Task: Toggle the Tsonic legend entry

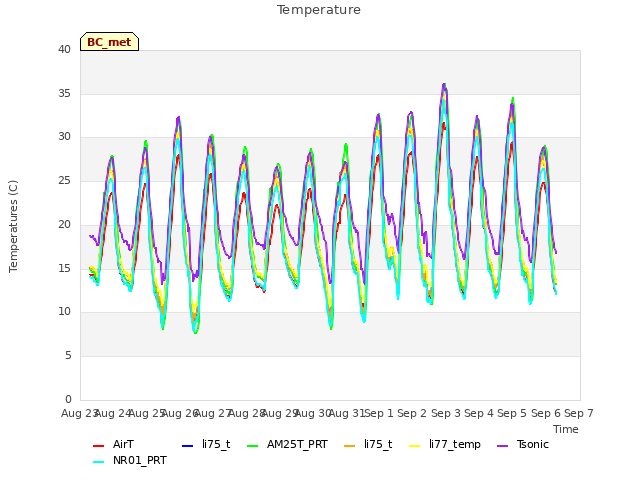Action: pos(523,444)
